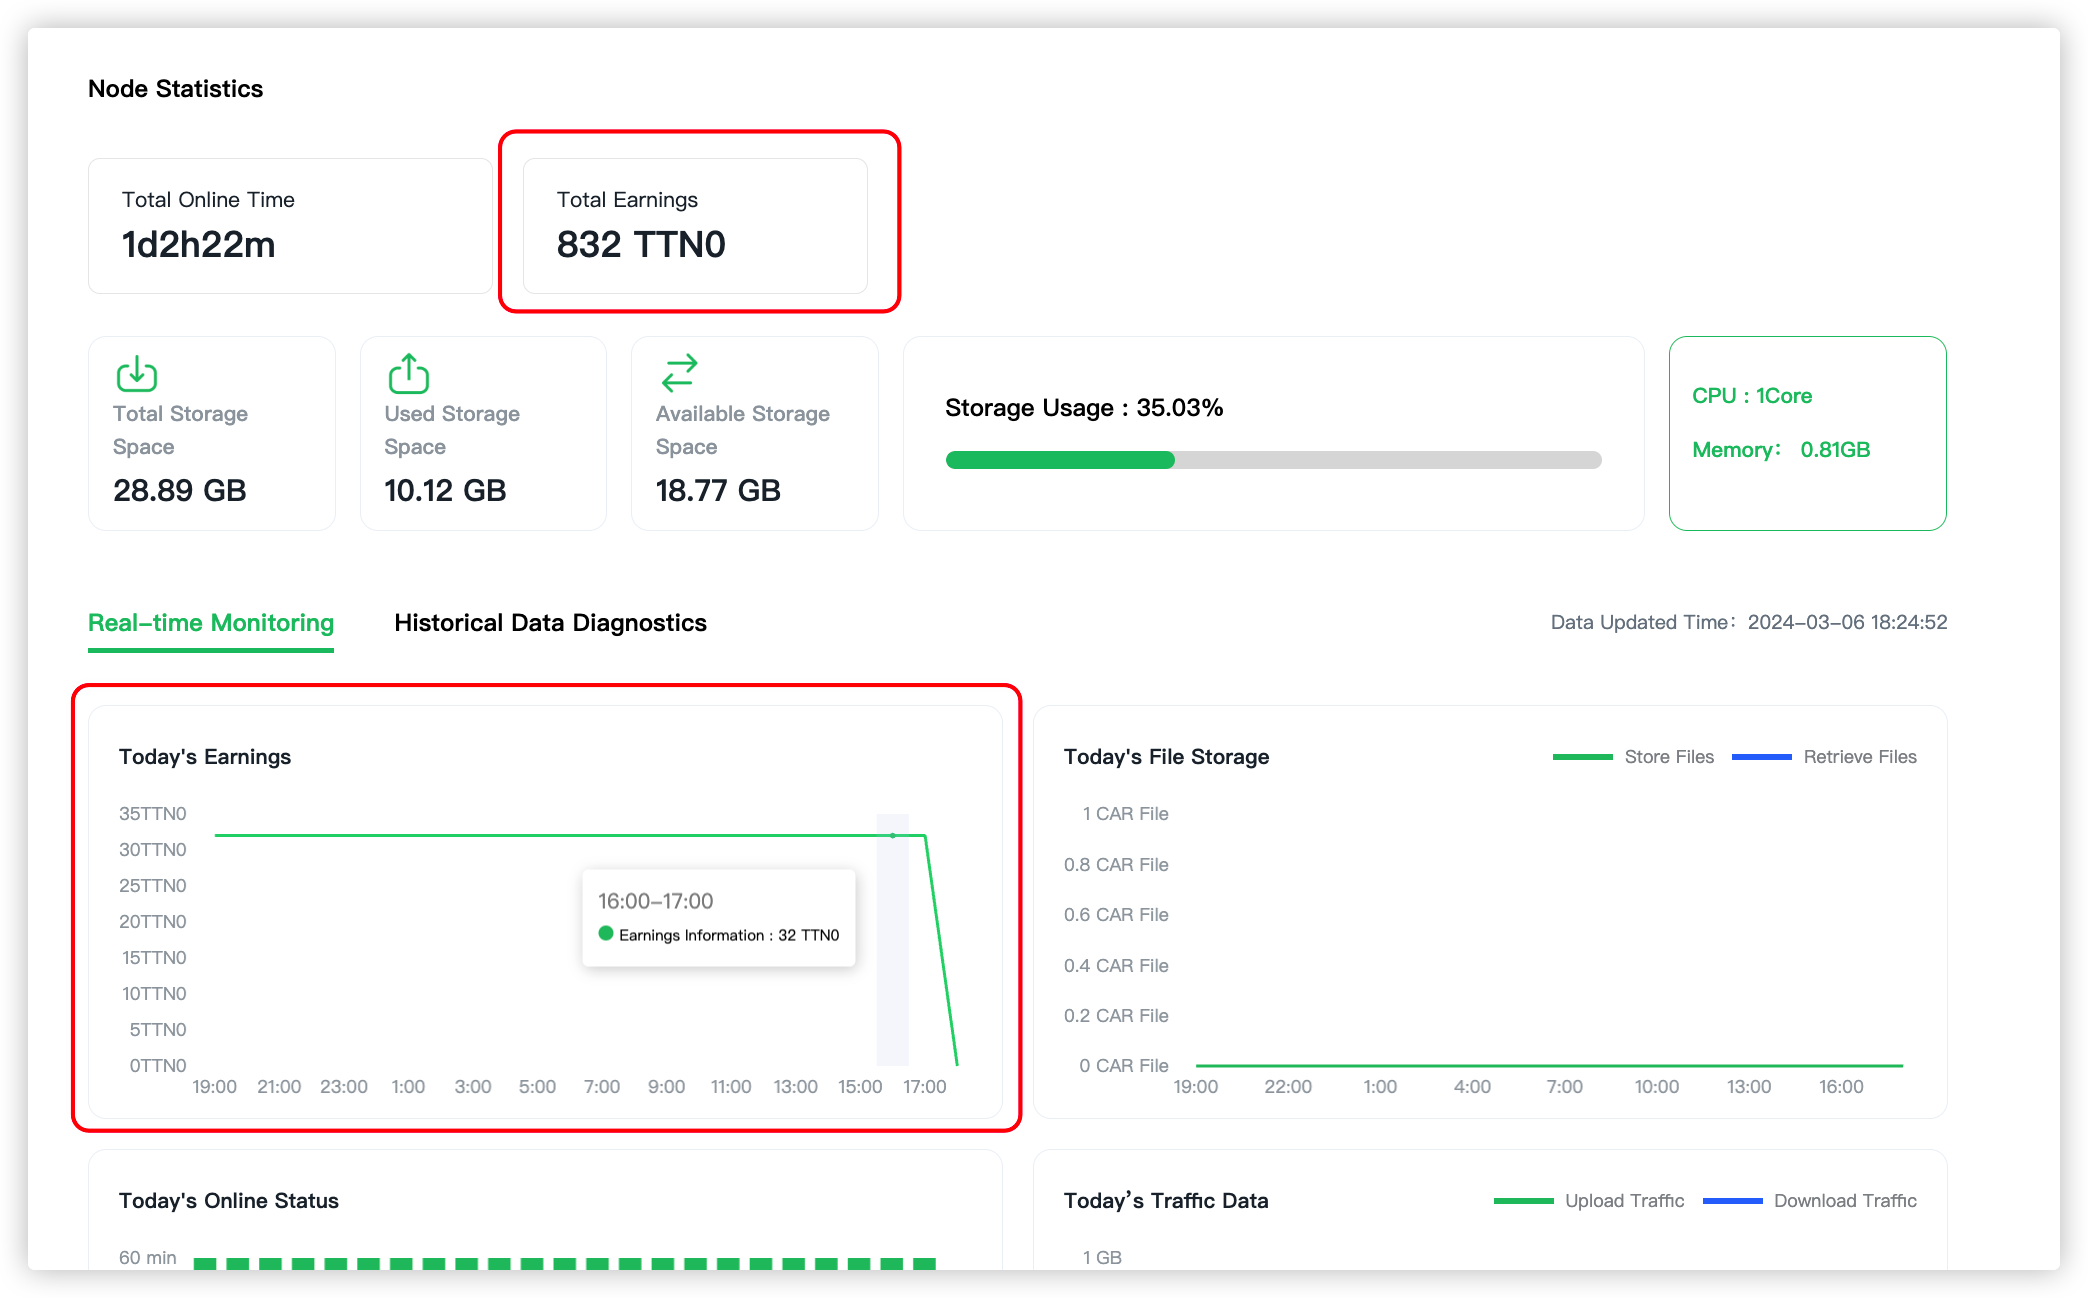Click the CPU and Memory info card
Viewport: 2088px width, 1298px height.
pos(1807,433)
